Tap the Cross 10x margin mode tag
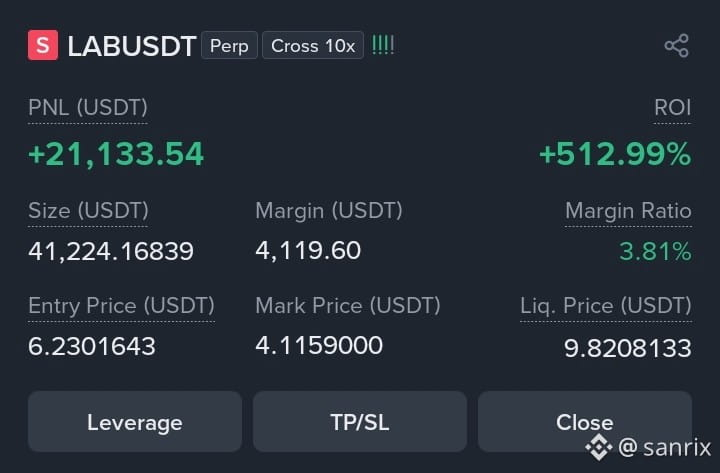Screen dimensions: 720x473 click(313, 45)
